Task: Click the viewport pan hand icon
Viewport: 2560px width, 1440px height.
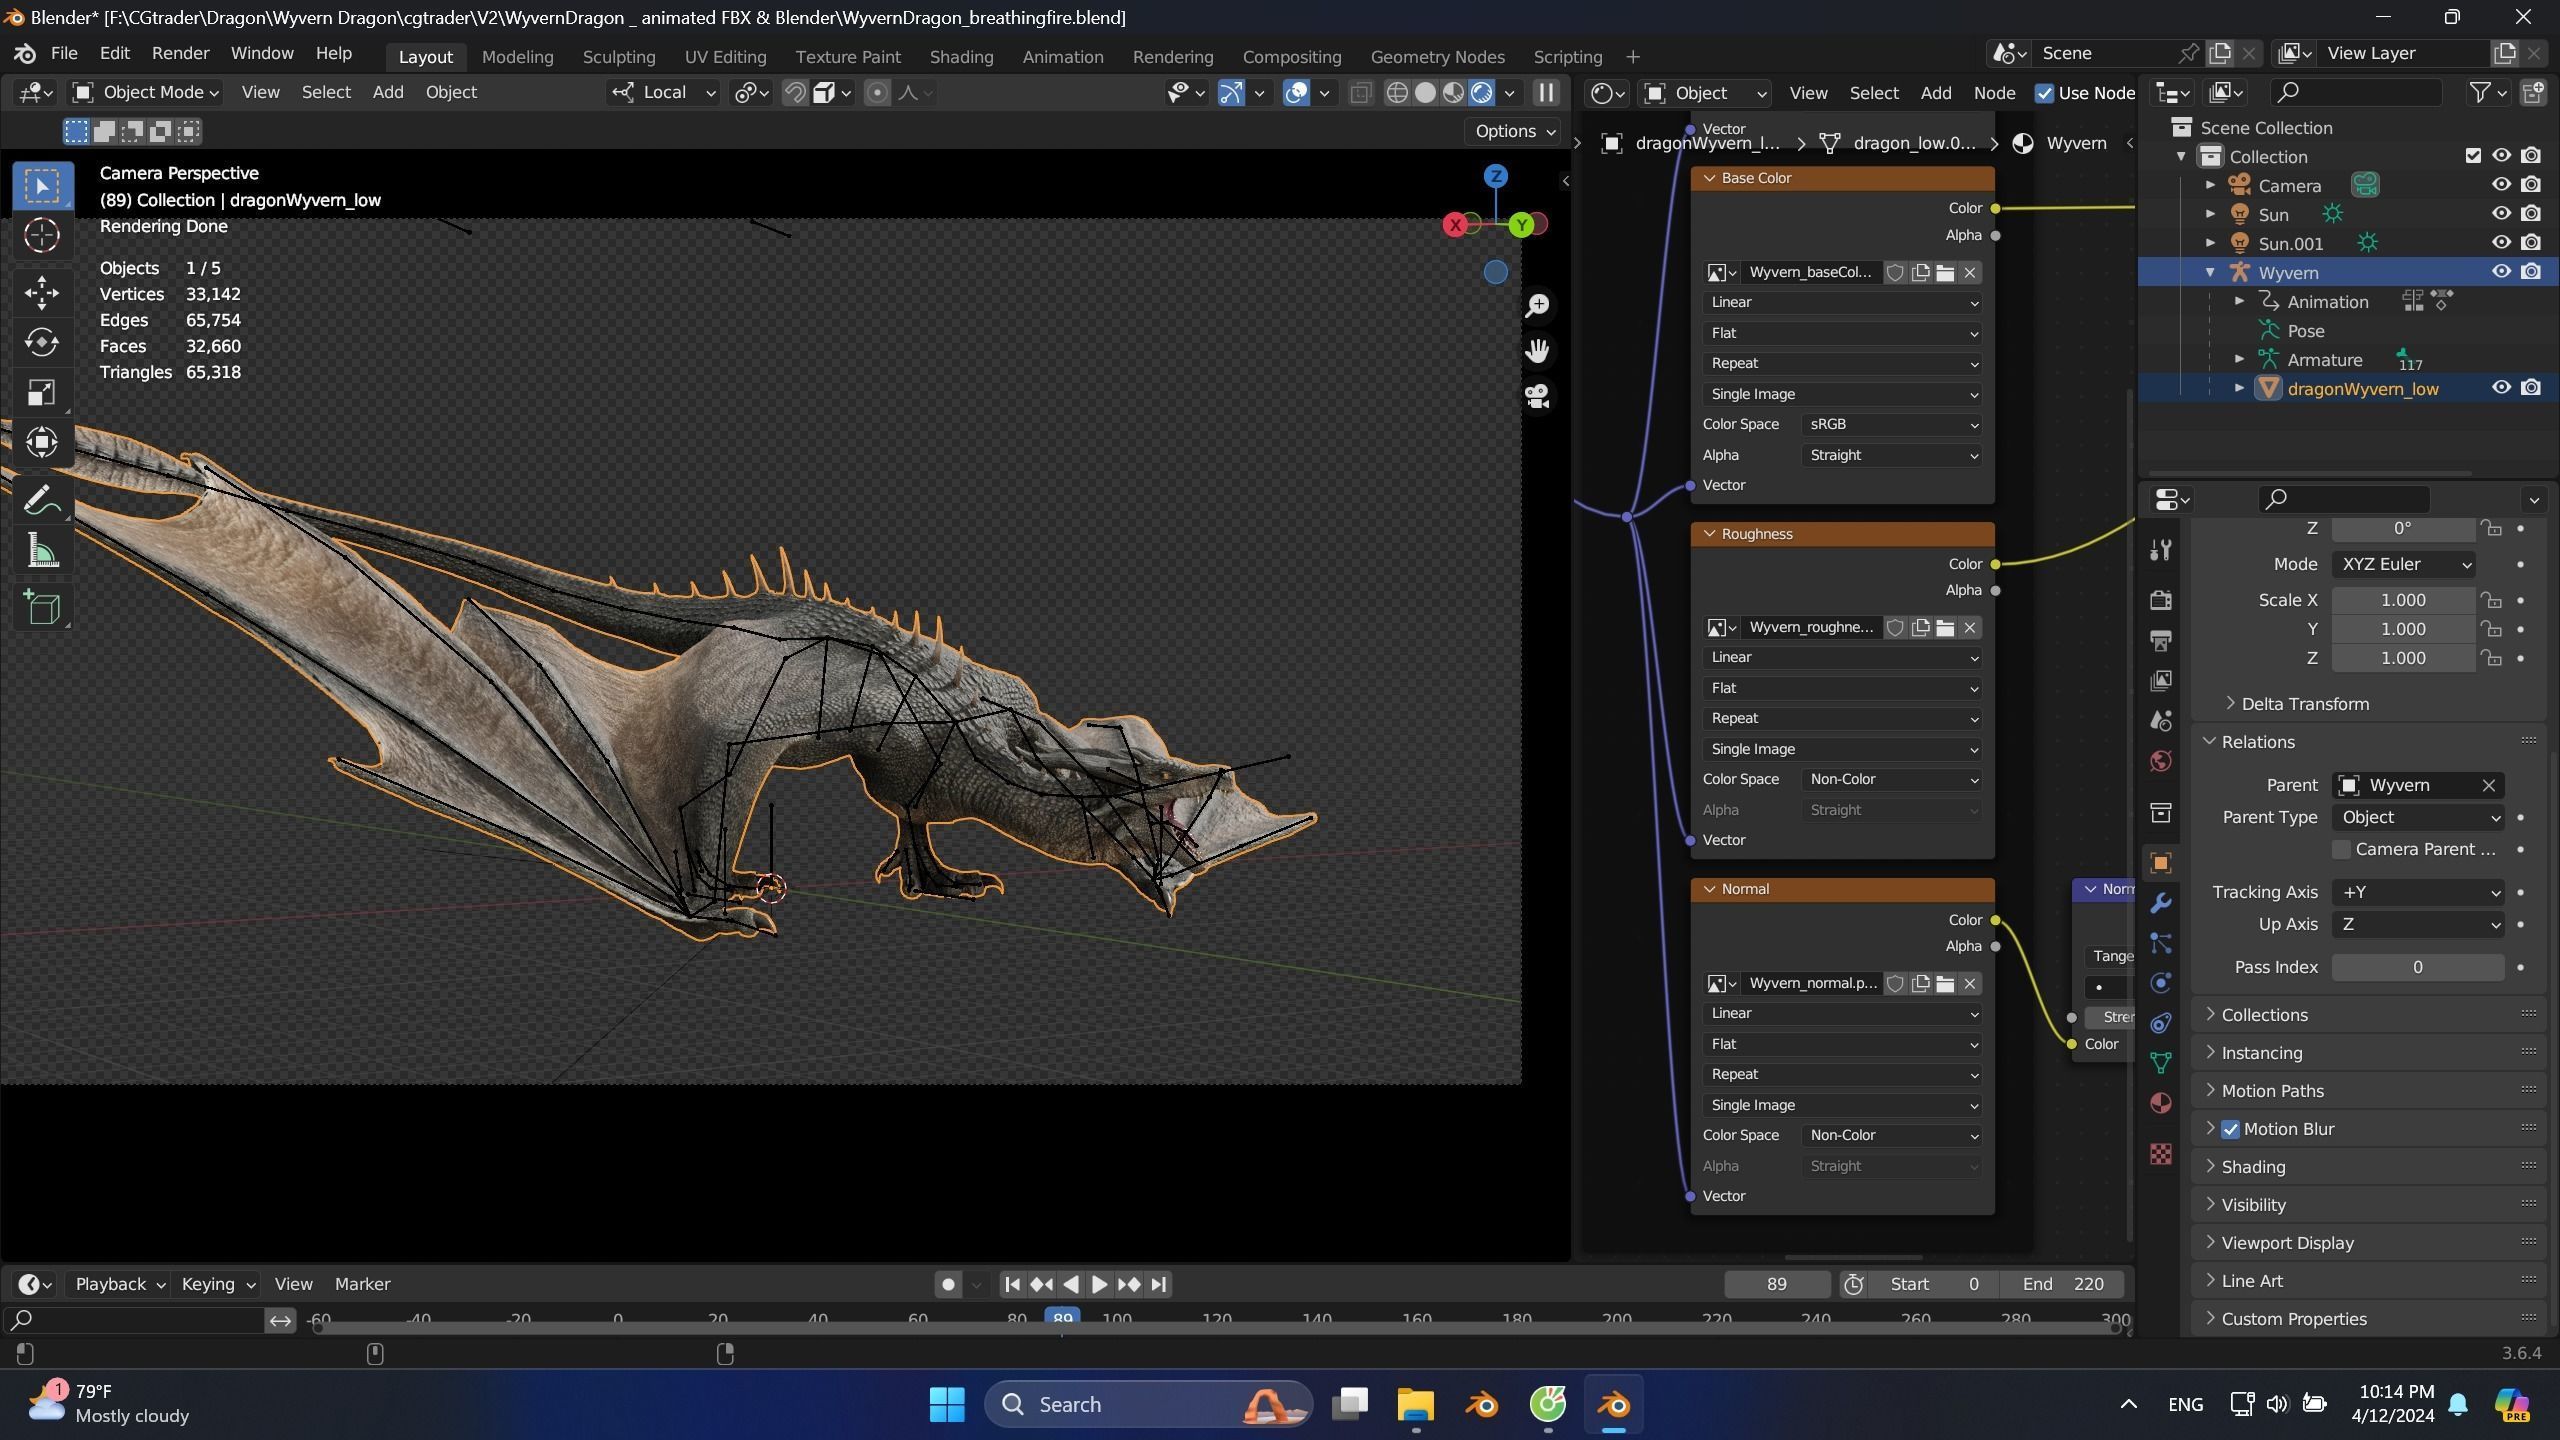Action: (1537, 350)
